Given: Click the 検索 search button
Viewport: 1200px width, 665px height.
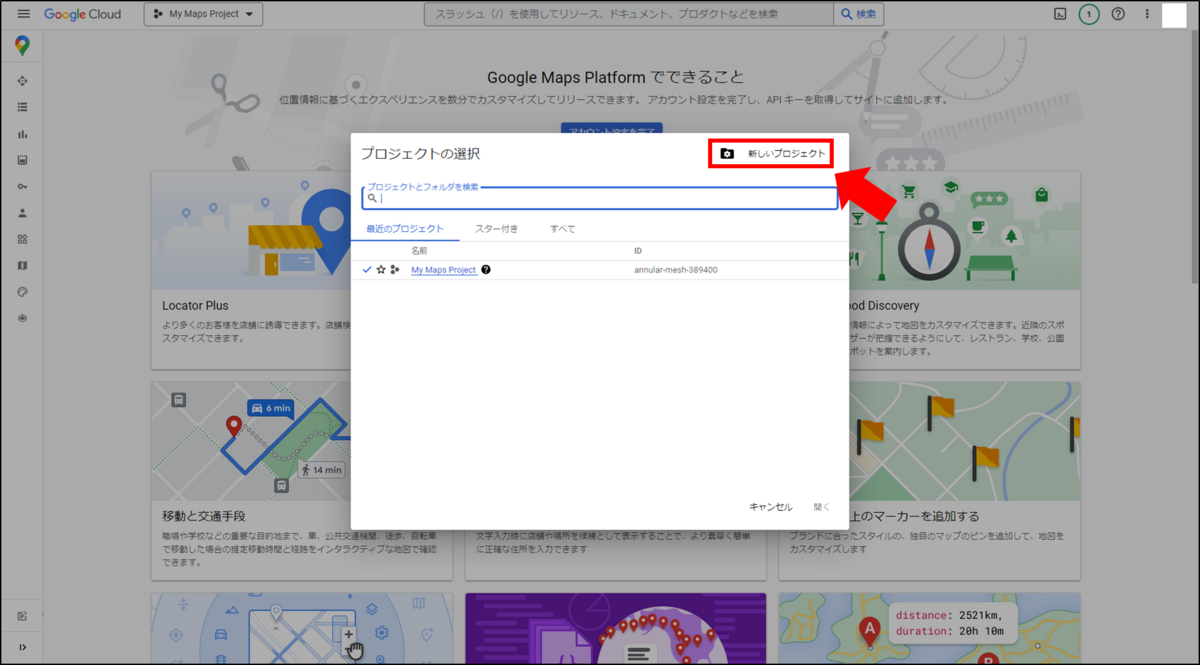Looking at the screenshot, I should [x=859, y=14].
